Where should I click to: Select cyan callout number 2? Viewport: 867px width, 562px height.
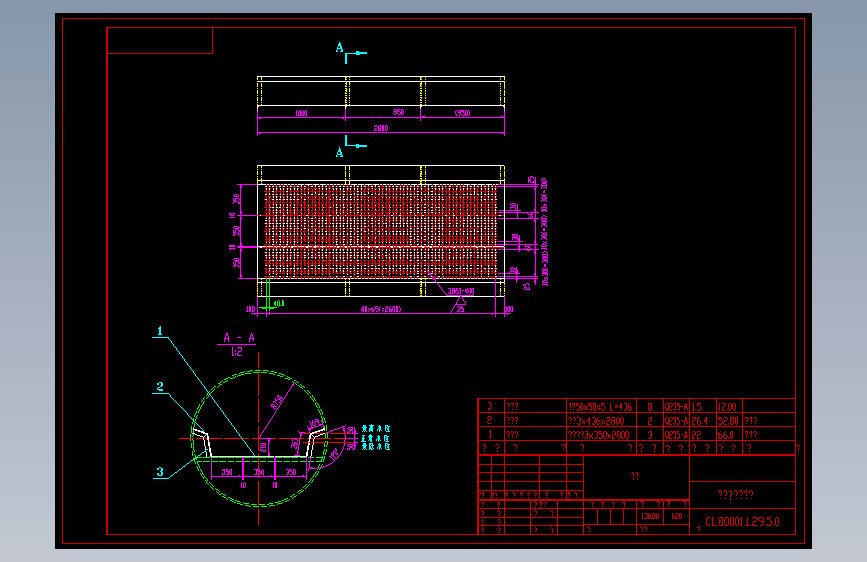(160, 386)
